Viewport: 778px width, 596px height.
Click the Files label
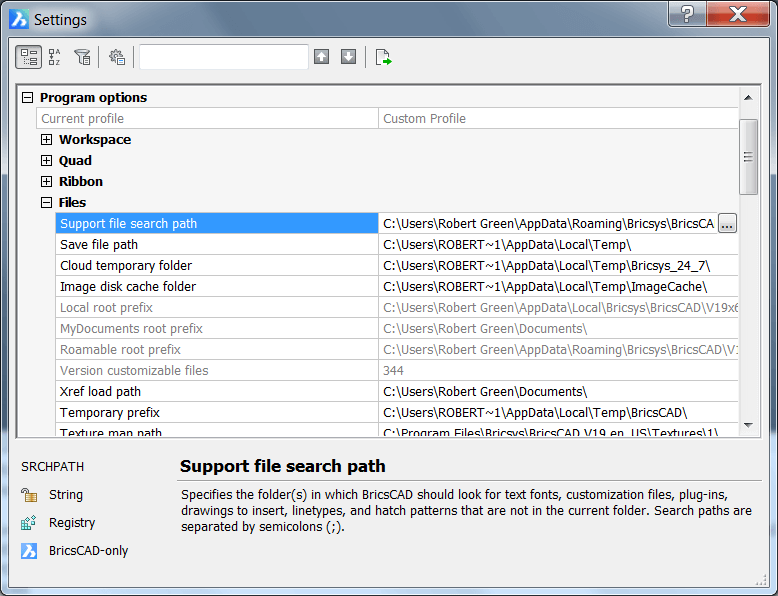72,202
